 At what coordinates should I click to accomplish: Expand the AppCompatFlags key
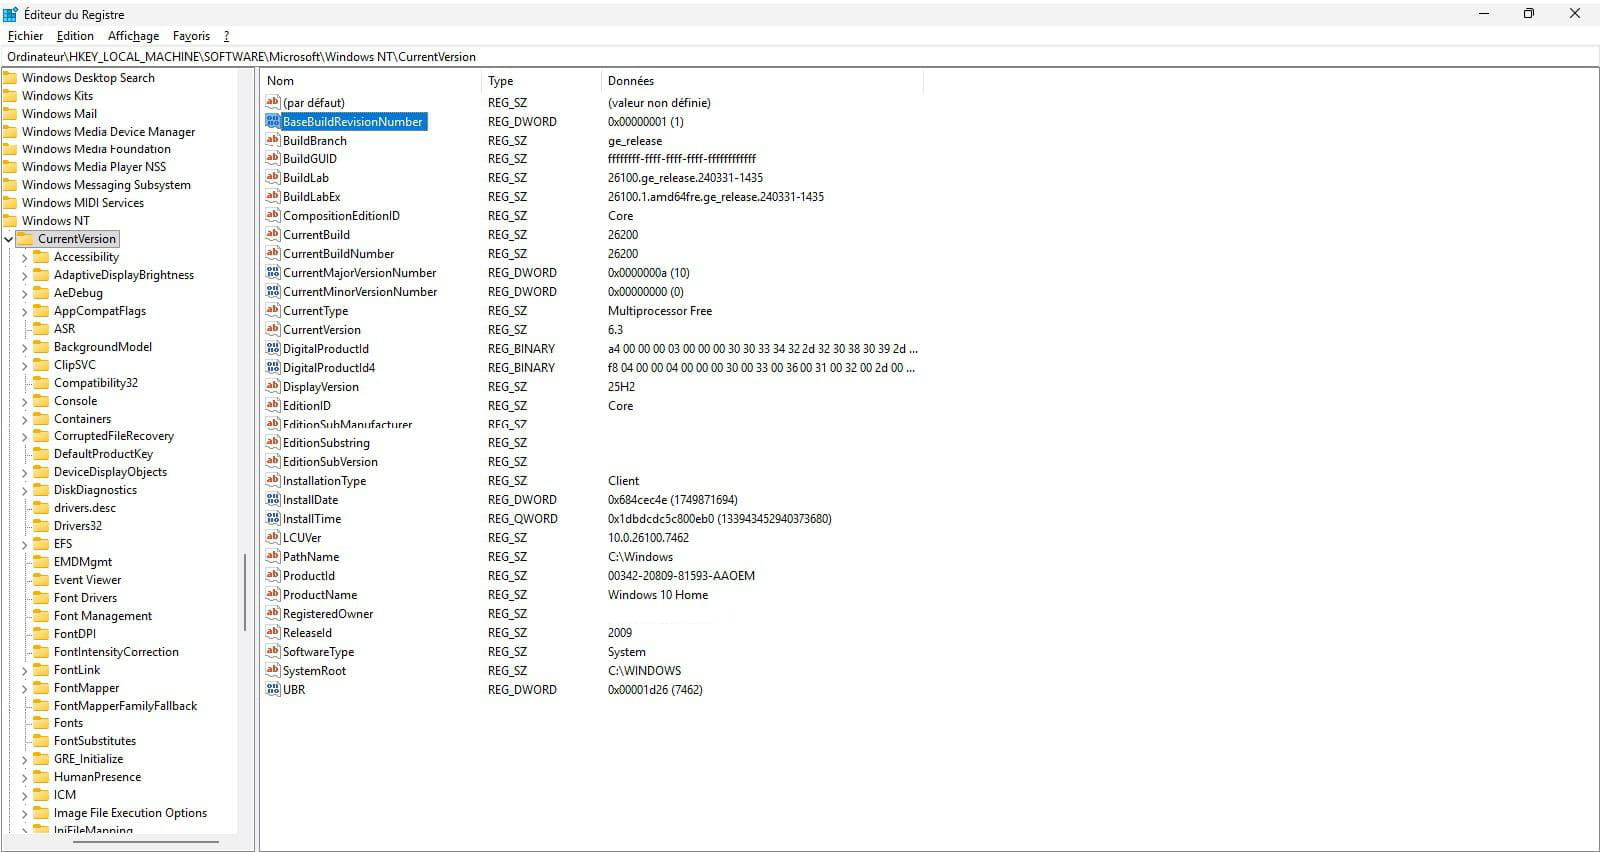point(24,311)
